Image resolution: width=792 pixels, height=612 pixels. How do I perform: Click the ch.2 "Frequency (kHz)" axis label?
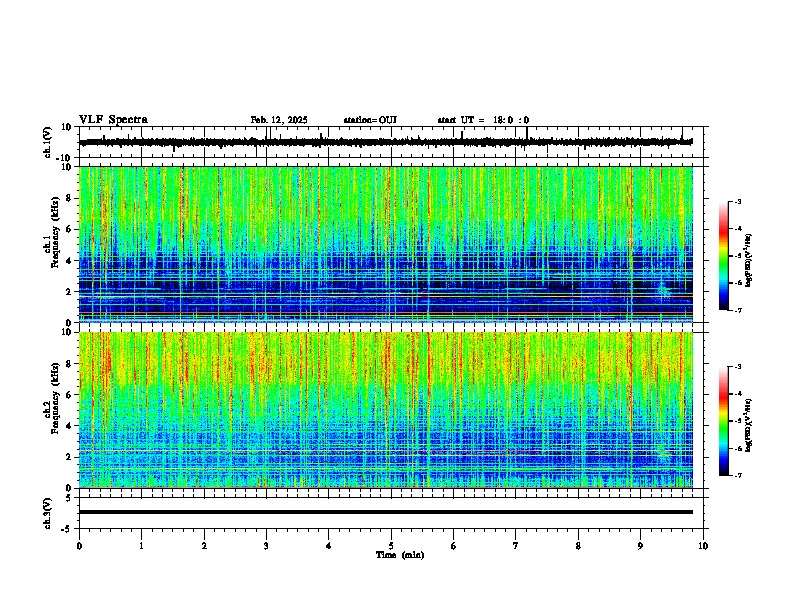[55, 398]
